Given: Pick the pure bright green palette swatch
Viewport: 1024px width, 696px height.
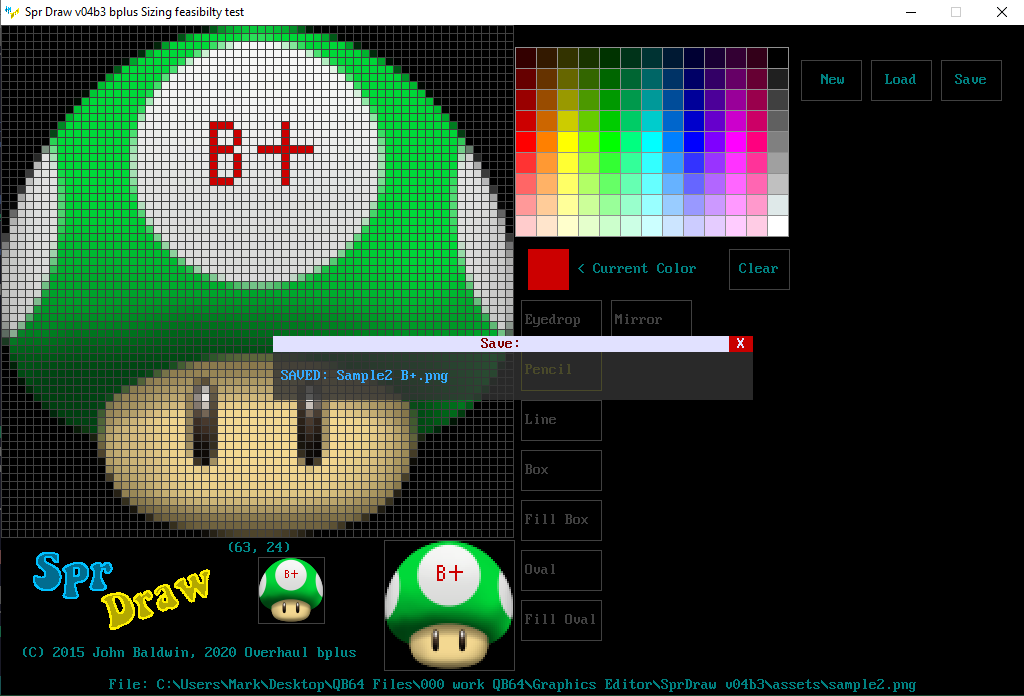Looking at the screenshot, I should pos(610,142).
